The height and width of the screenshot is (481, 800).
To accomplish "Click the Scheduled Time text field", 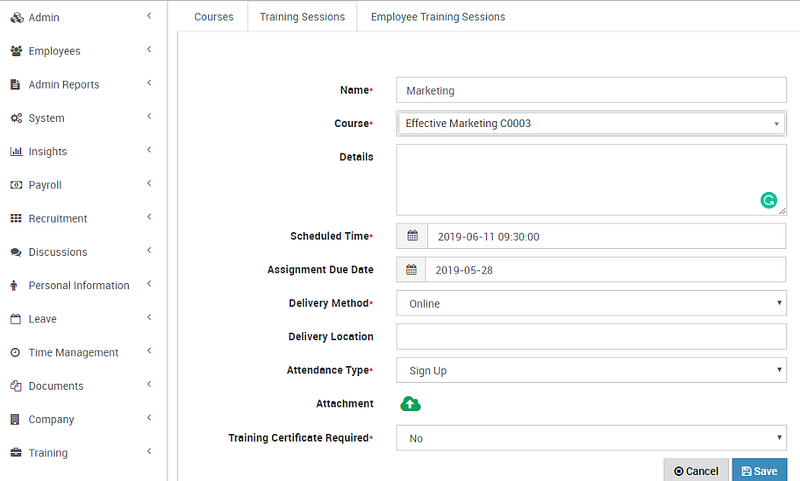I will tap(607, 236).
